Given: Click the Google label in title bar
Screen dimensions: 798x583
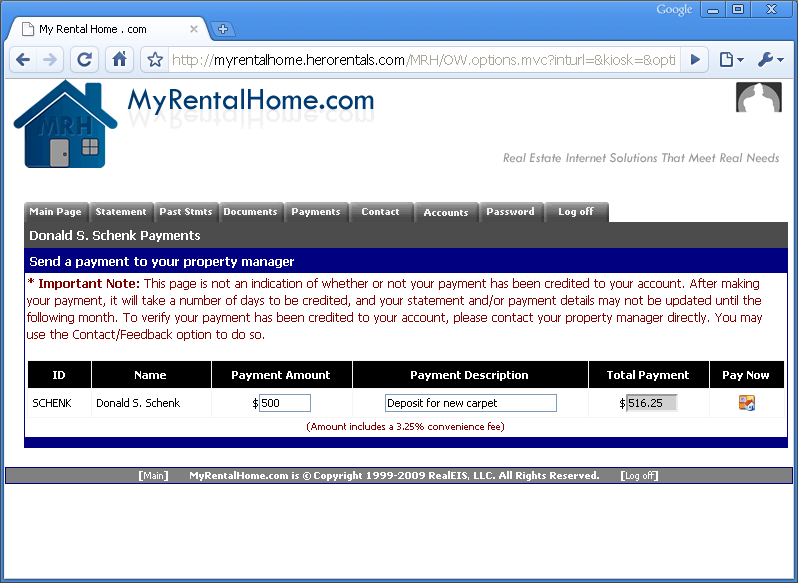Looking at the screenshot, I should coord(674,10).
